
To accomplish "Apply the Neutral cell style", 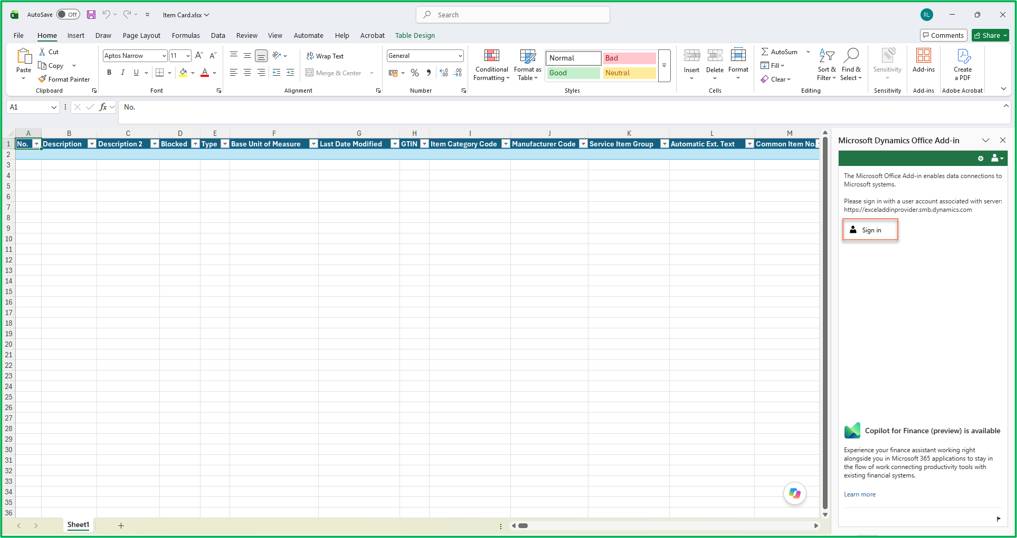I will (x=629, y=73).
